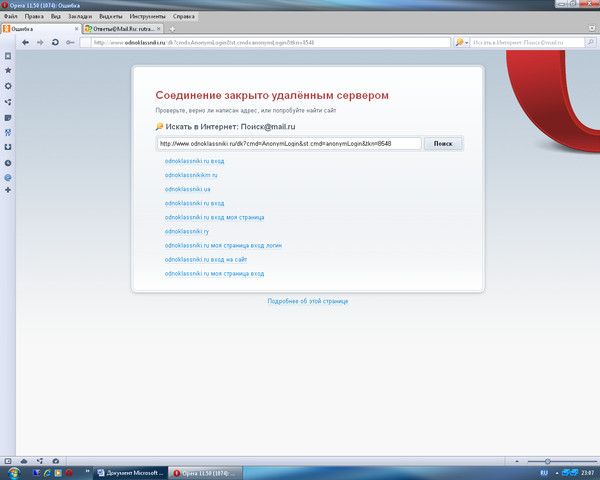Add a panel with the plus icon

8,190
